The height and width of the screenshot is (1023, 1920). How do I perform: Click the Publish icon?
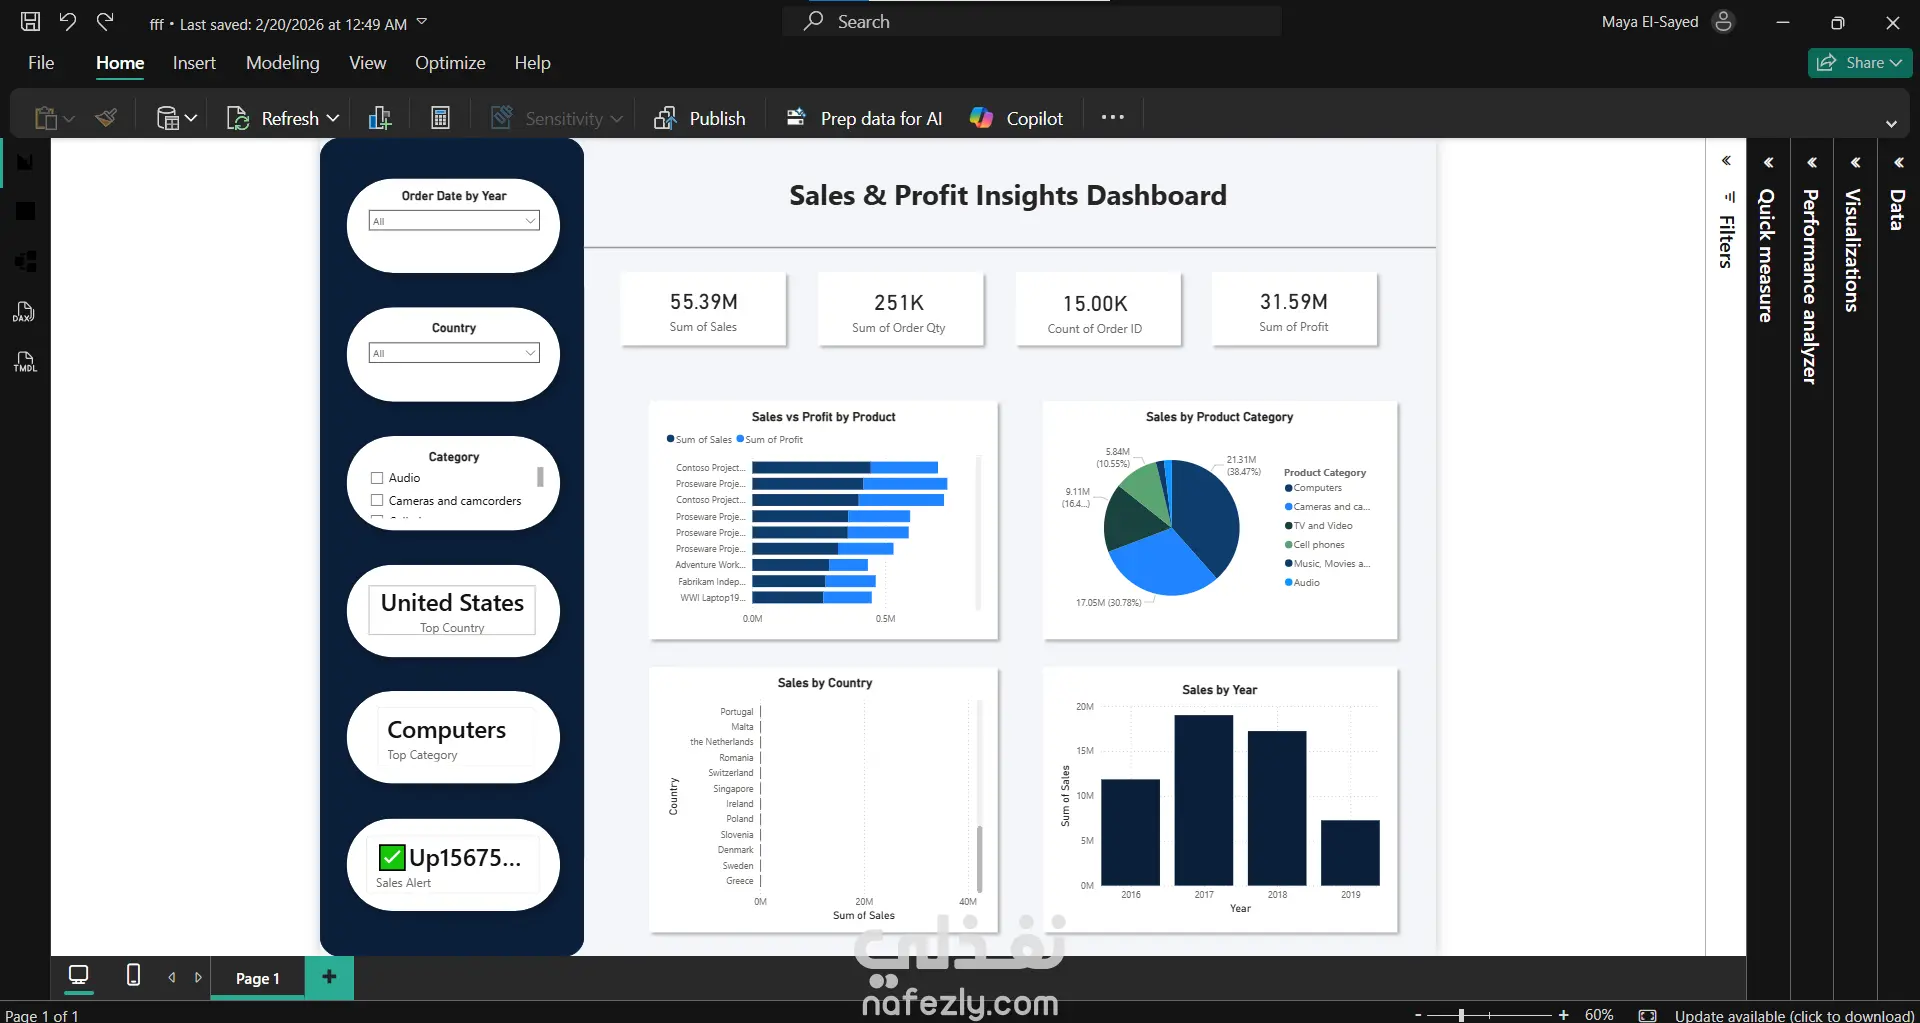(665, 118)
